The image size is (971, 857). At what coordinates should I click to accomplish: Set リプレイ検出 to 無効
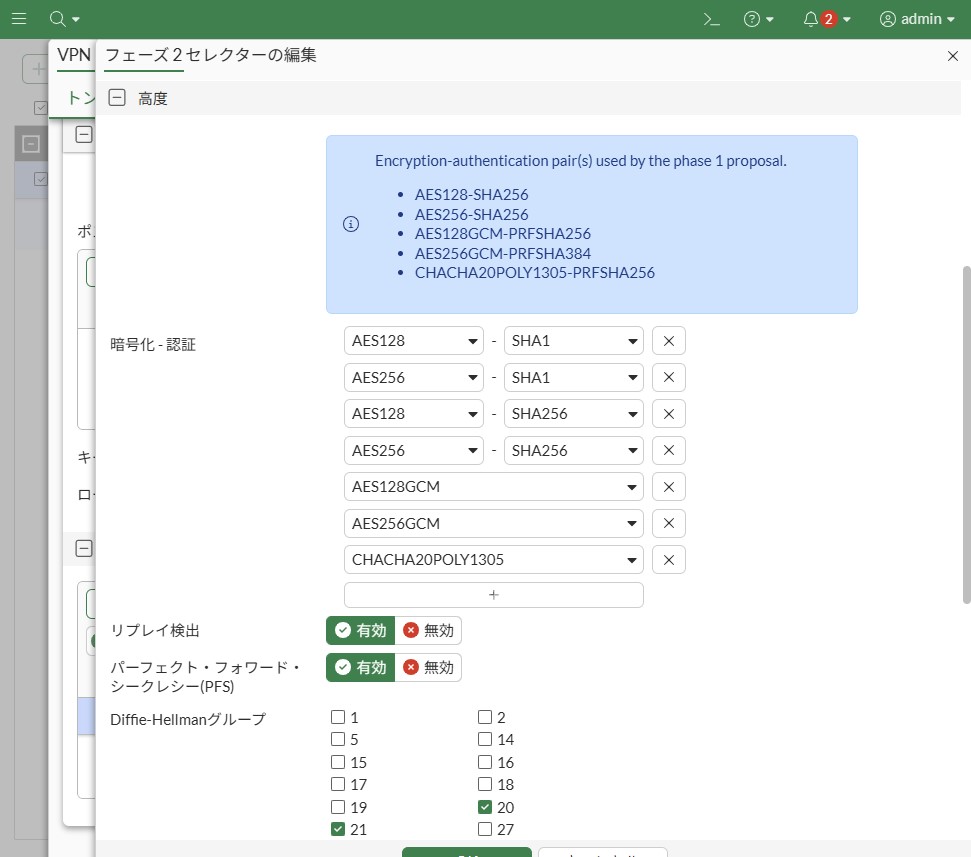pos(428,631)
